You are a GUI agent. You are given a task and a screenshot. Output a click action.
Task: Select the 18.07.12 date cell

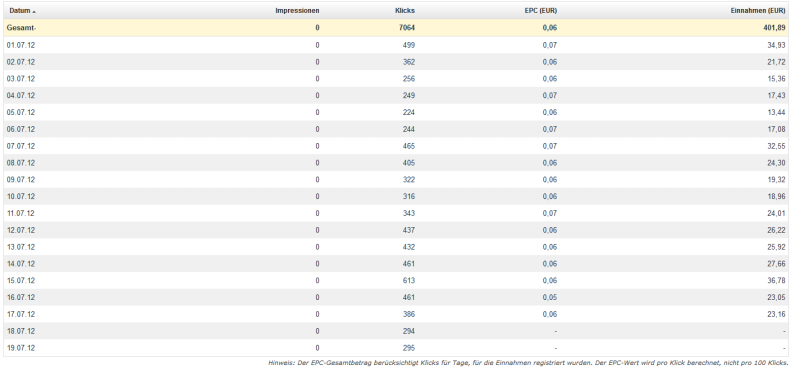point(21,331)
